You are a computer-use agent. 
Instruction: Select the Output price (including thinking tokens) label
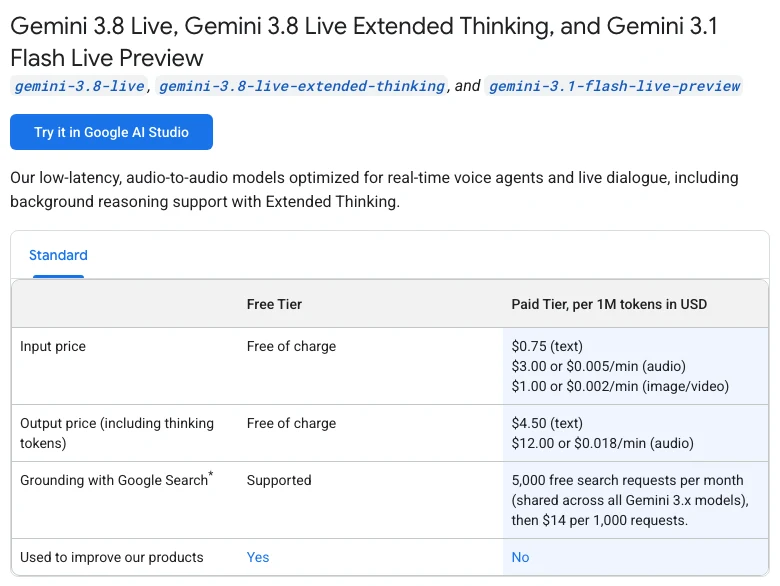pos(117,433)
